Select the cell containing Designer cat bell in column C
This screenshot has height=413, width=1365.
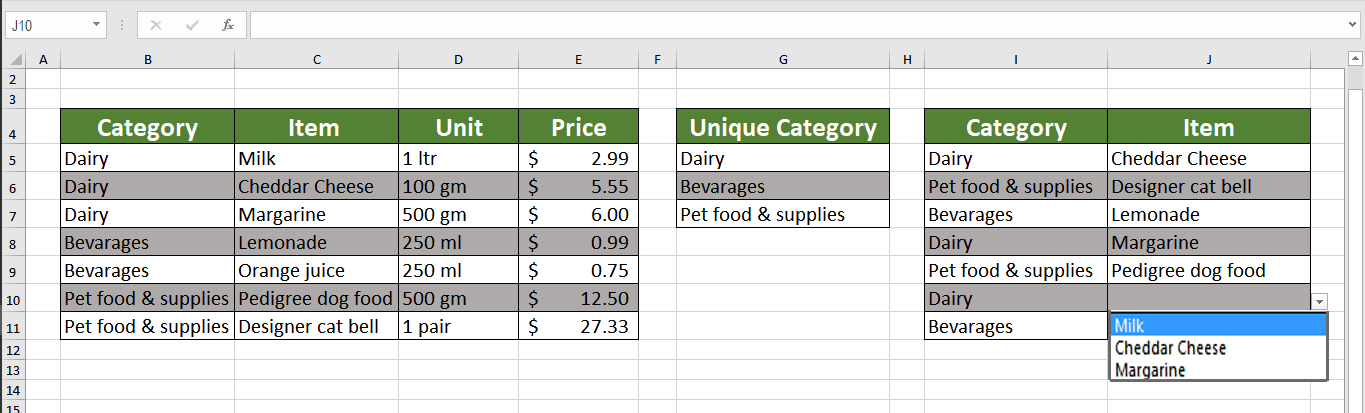pyautogui.click(x=316, y=327)
